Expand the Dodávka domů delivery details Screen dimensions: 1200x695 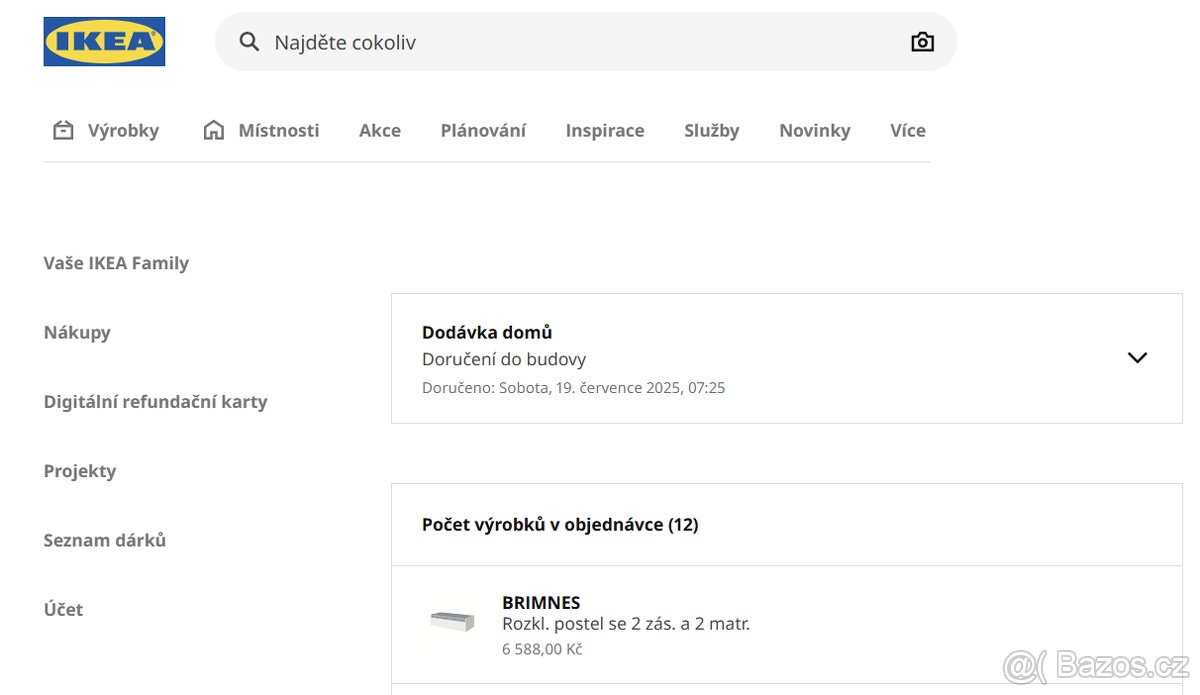point(1137,357)
